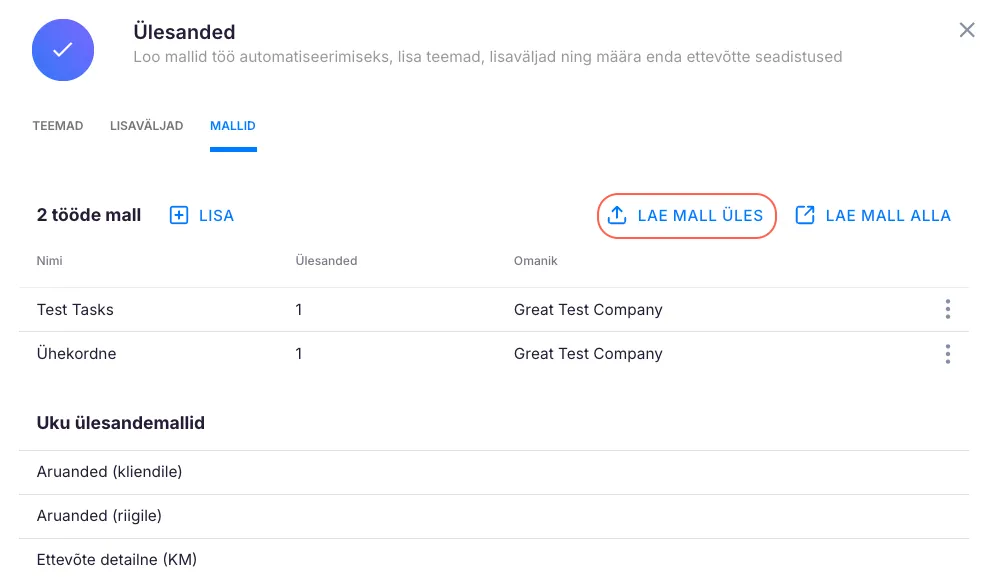Open the Test Tasks template row

coord(76,310)
